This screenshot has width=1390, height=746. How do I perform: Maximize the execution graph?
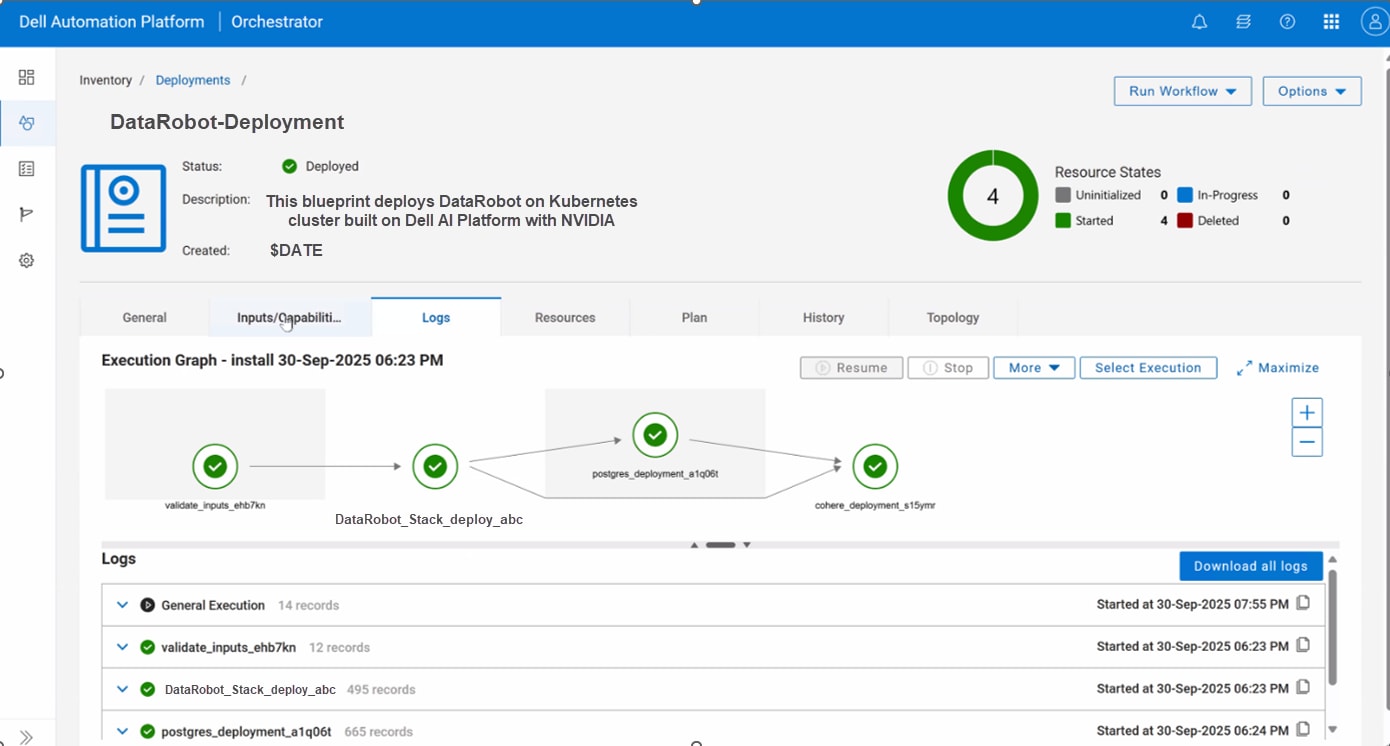tap(1278, 368)
